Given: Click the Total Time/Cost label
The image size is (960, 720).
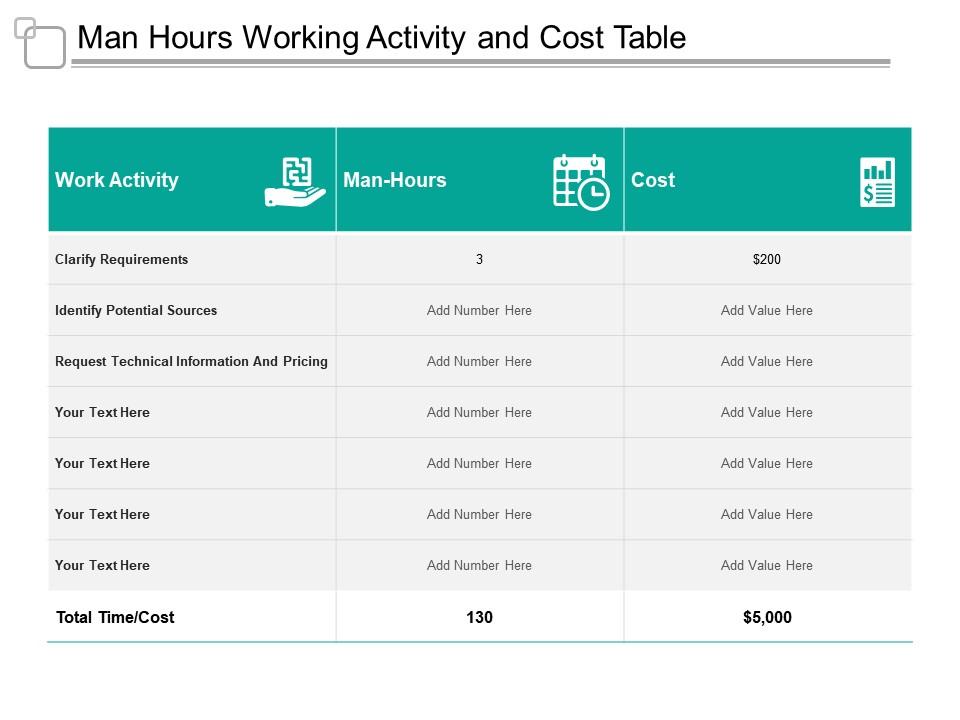Looking at the screenshot, I should click(114, 617).
